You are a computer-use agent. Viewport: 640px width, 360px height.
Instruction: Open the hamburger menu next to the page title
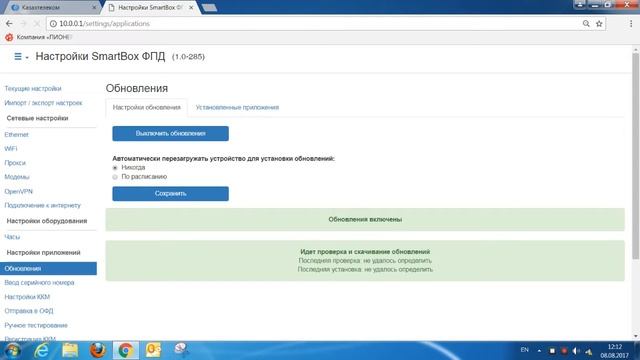[21, 57]
